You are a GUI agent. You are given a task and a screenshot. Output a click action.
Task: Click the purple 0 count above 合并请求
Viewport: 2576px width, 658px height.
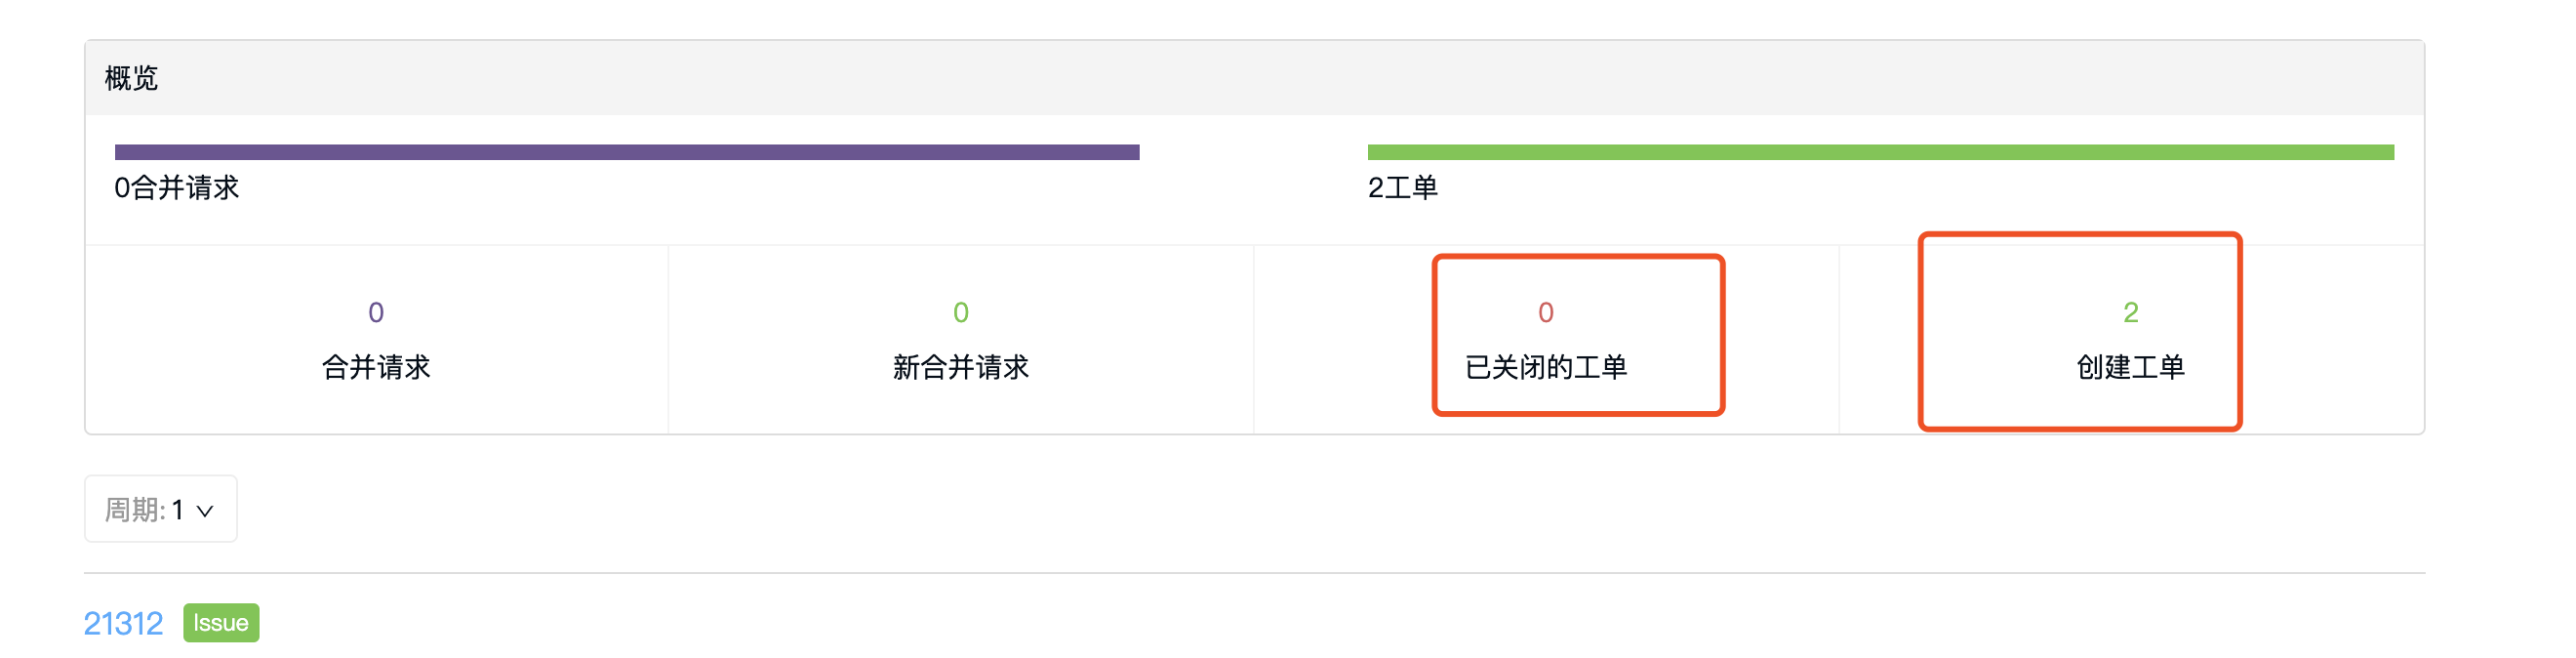(x=376, y=313)
